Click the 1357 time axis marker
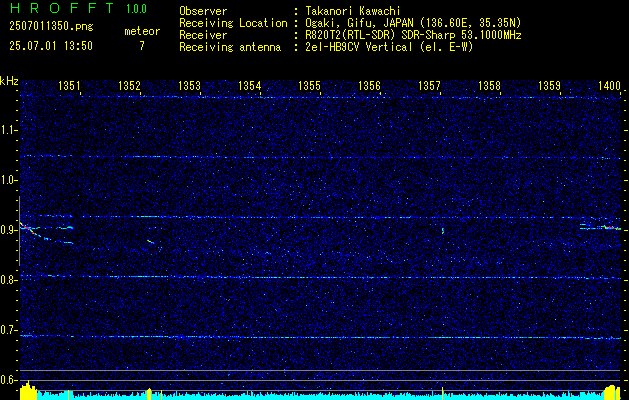 429,85
